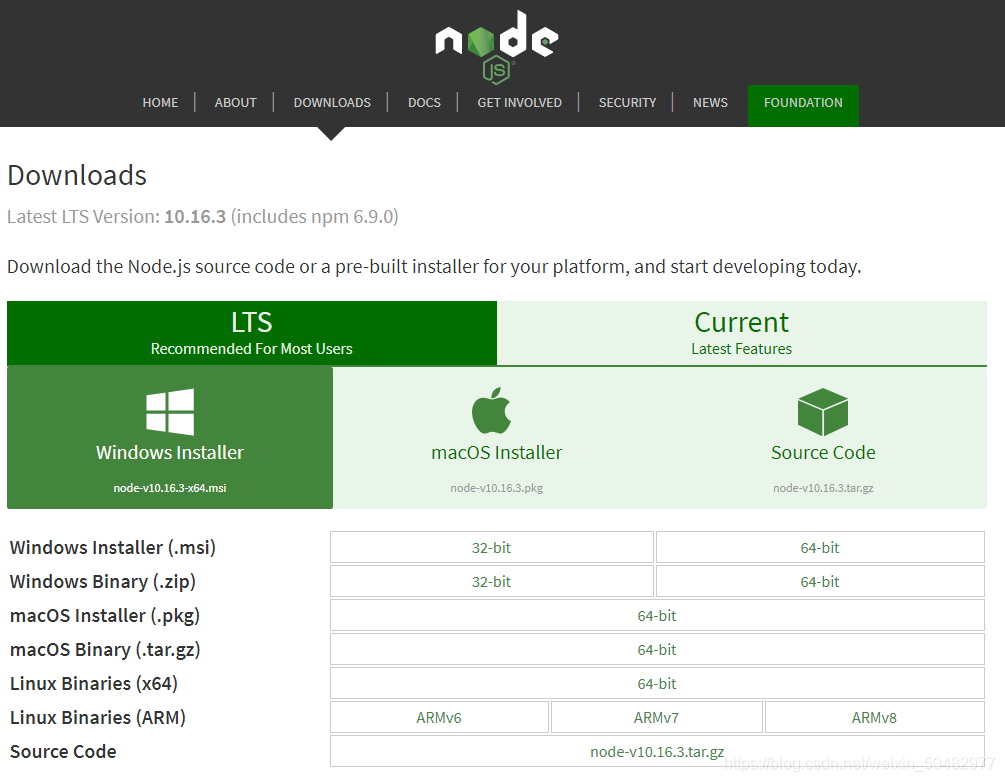The image size is (1005, 782).
Task: Open the SECURITY menu item
Action: [627, 103]
